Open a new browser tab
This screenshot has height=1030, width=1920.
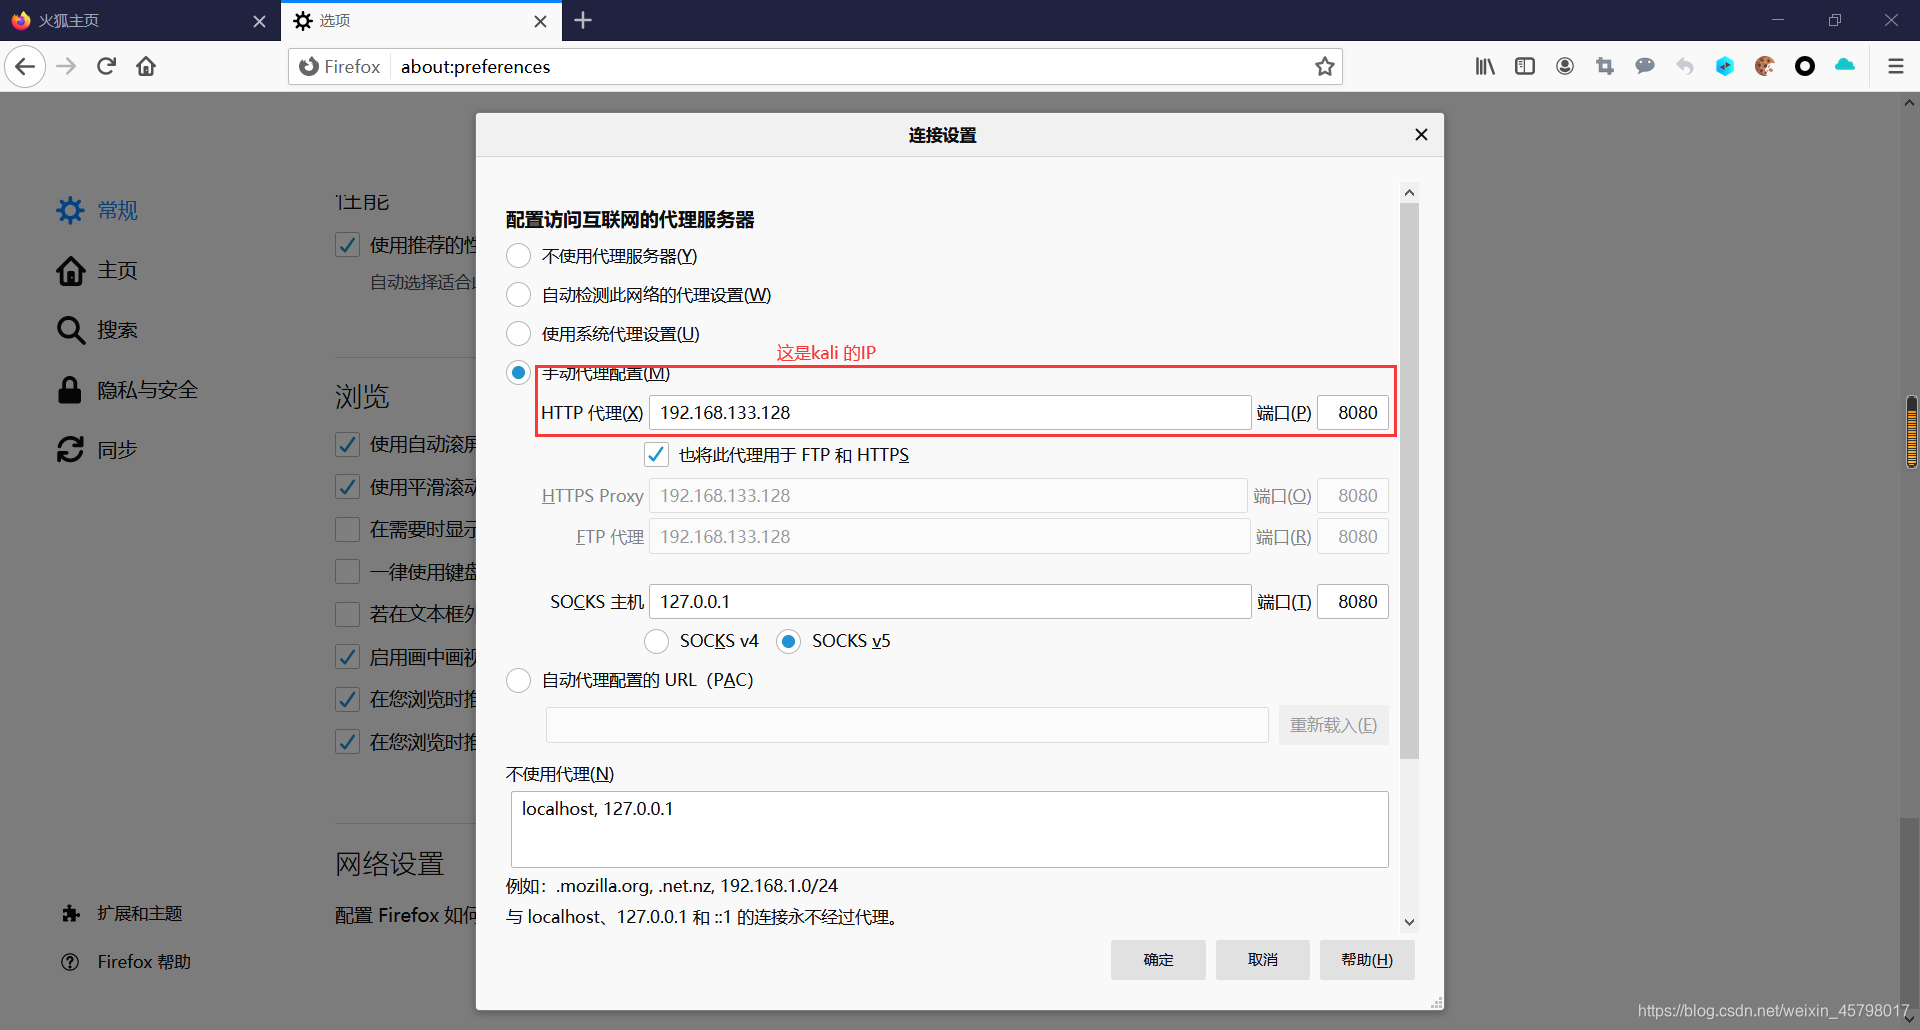coord(583,20)
